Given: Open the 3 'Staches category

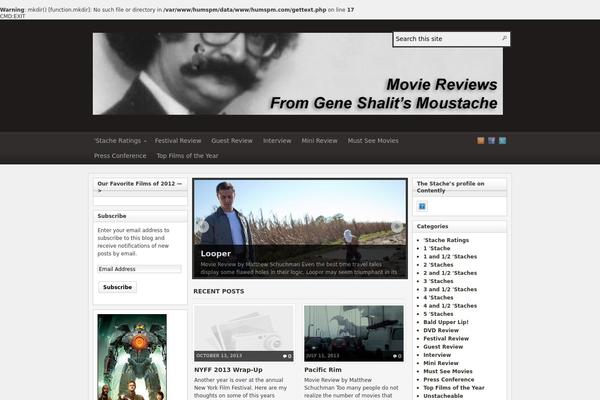Looking at the screenshot, I should click(438, 281).
